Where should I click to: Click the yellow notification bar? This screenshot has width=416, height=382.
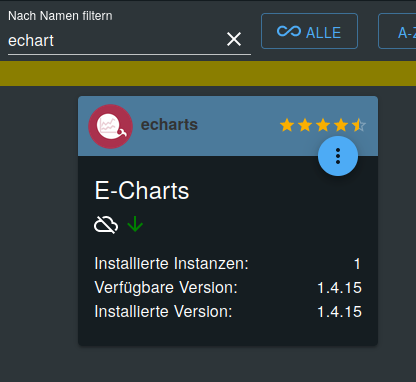point(208,73)
